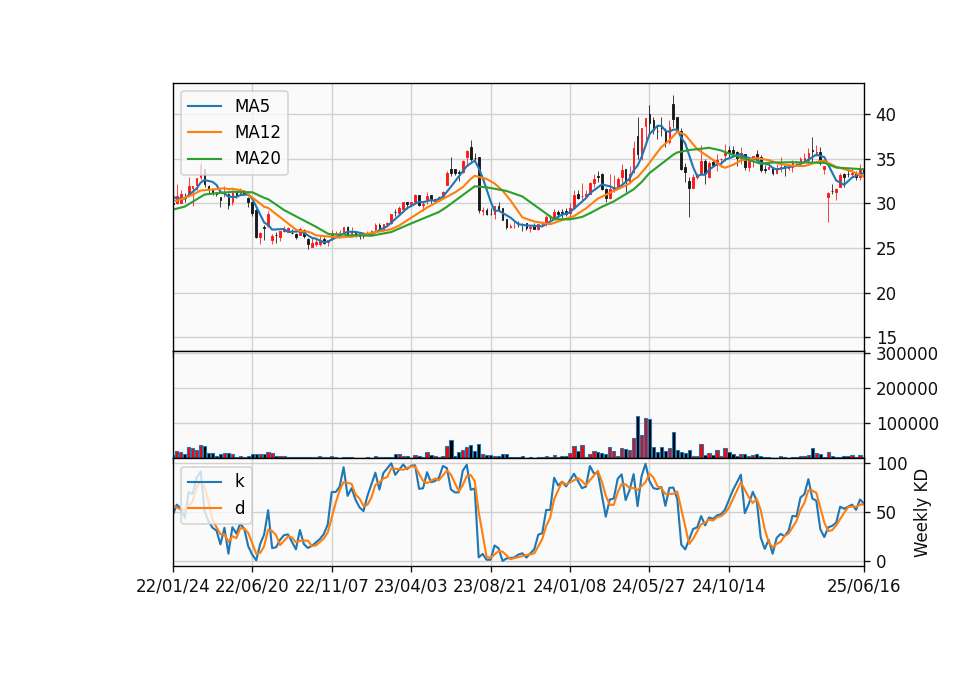Click the price axis value 25
This screenshot has width=960, height=690.
[885, 249]
